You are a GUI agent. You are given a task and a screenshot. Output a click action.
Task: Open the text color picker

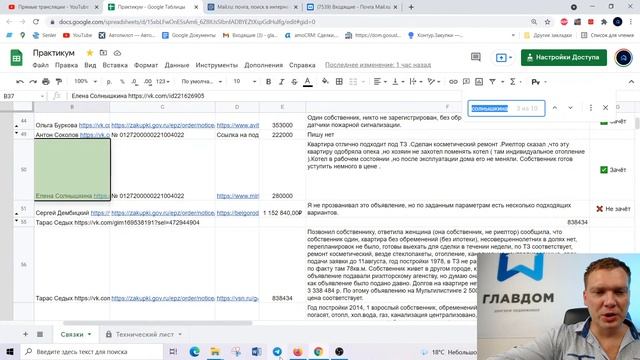[x=308, y=82]
